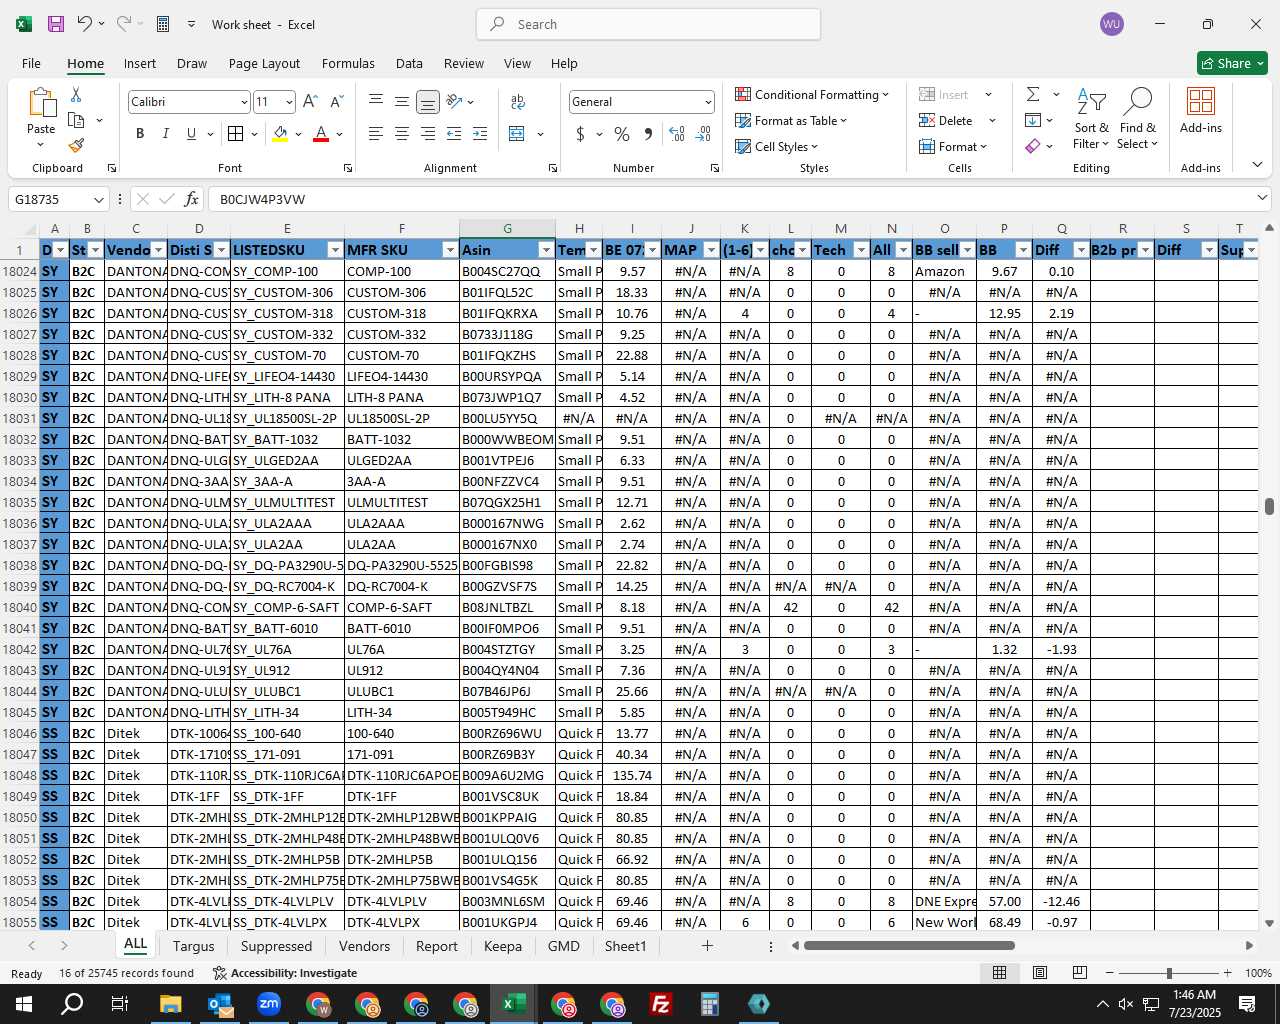The image size is (1280, 1024).
Task: Increase decimal places
Action: click(x=677, y=134)
